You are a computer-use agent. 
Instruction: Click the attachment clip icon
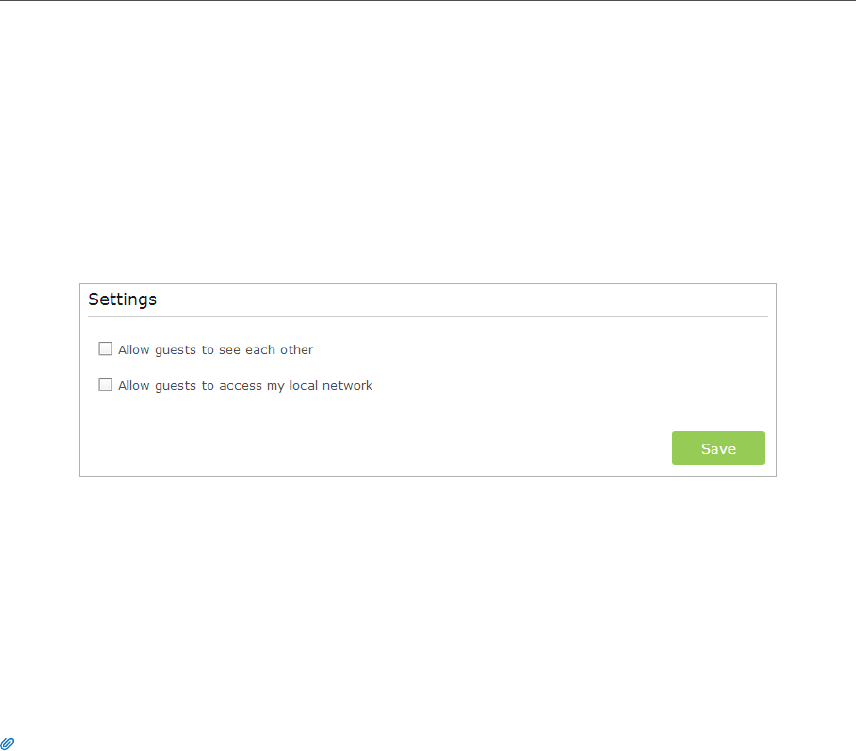(7, 743)
